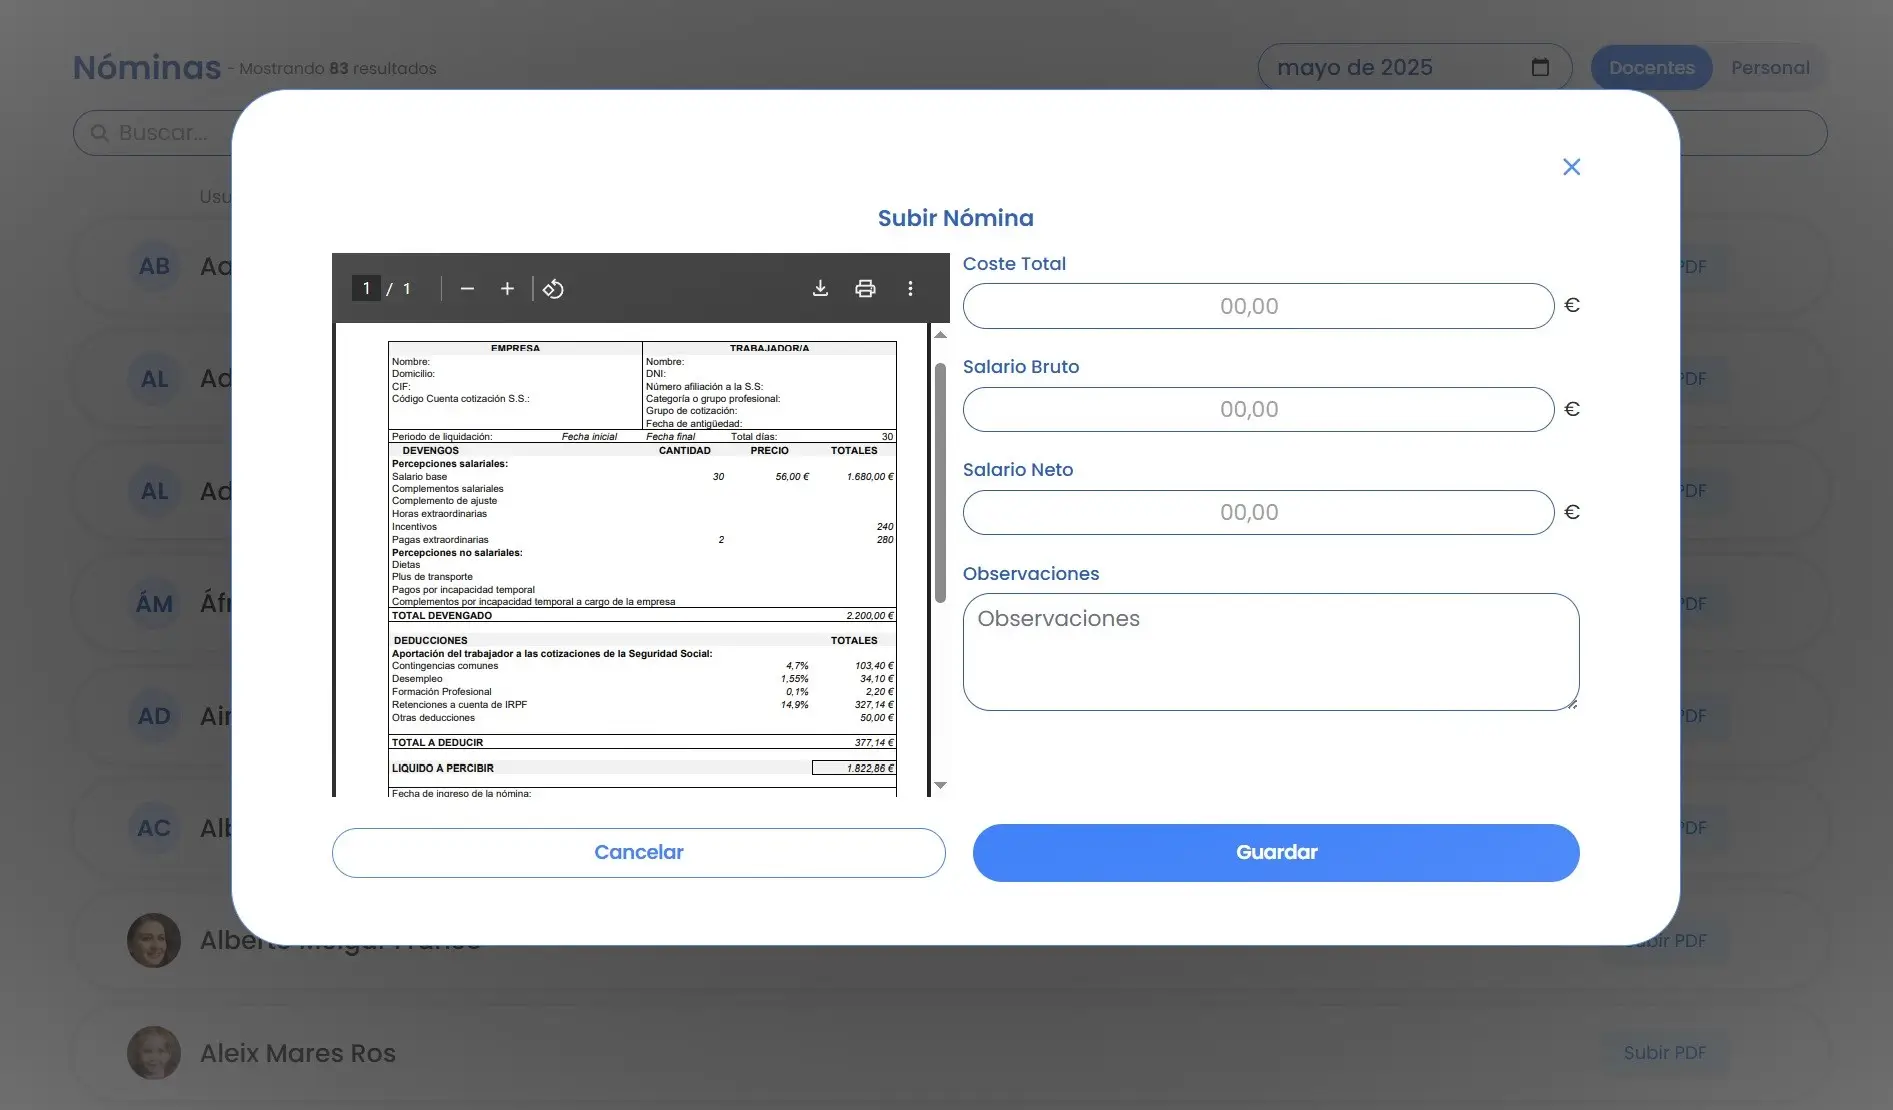Rotate the nómina PDF page
Viewport: 1893px width, 1110px height.
point(553,288)
